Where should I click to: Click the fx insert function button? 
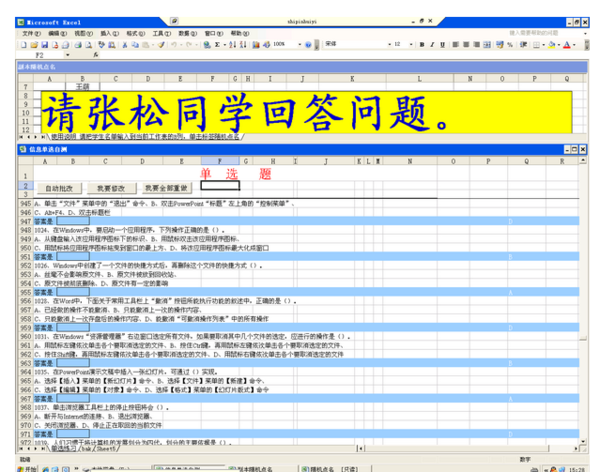coord(96,55)
